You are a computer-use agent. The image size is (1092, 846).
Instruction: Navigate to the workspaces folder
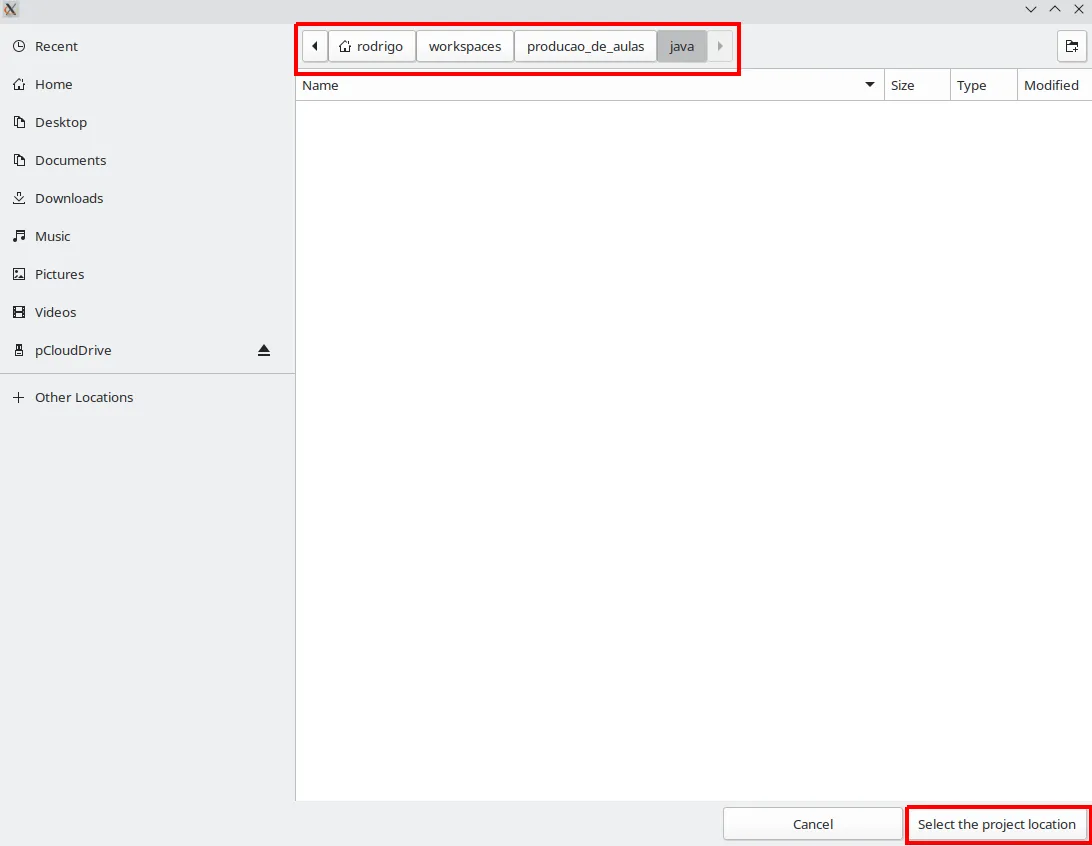pyautogui.click(x=465, y=47)
